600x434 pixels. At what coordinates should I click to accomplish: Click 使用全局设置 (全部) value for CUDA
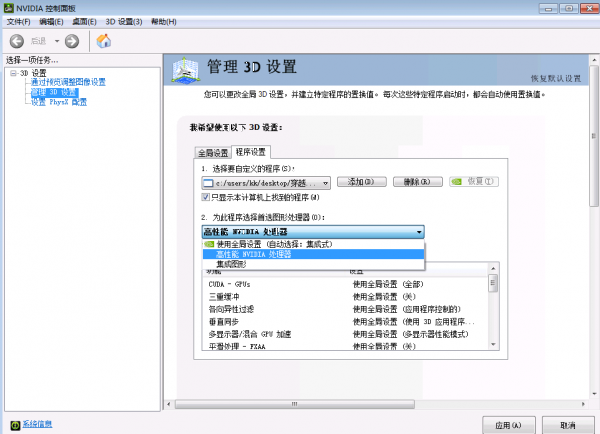click(388, 284)
